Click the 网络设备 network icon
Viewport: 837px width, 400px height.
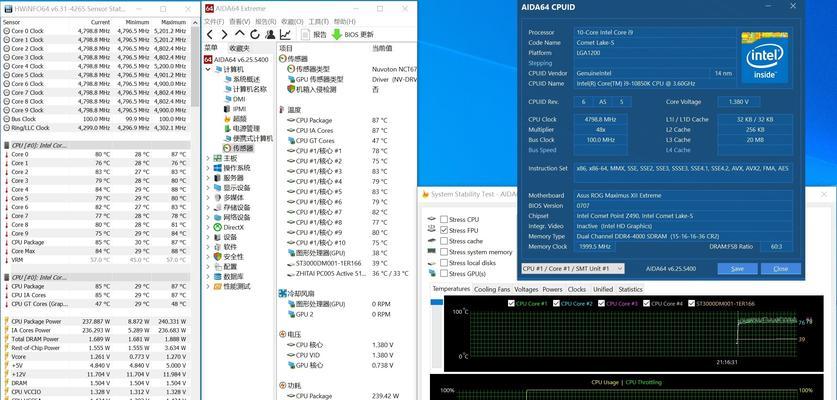click(217, 217)
